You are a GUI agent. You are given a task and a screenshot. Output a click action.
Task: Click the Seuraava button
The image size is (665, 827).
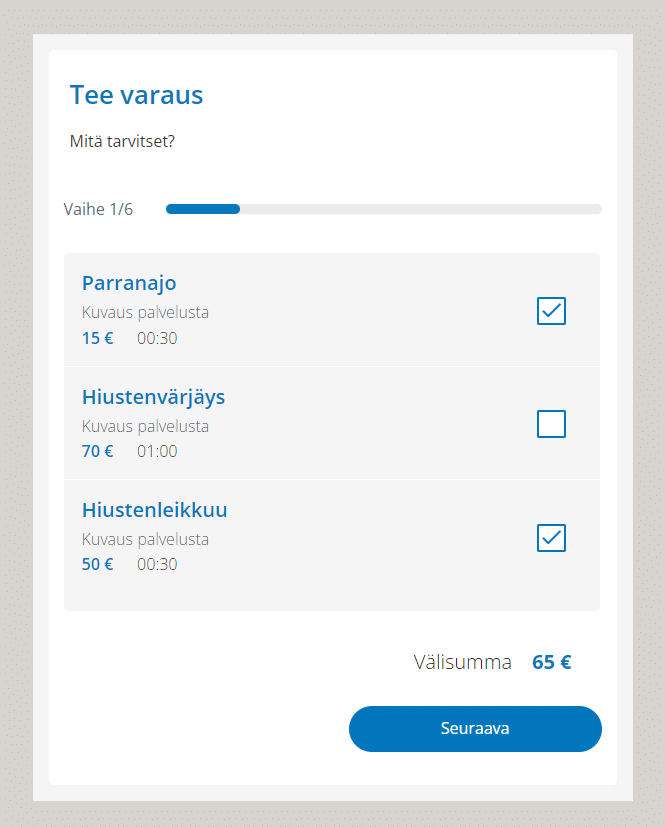475,729
